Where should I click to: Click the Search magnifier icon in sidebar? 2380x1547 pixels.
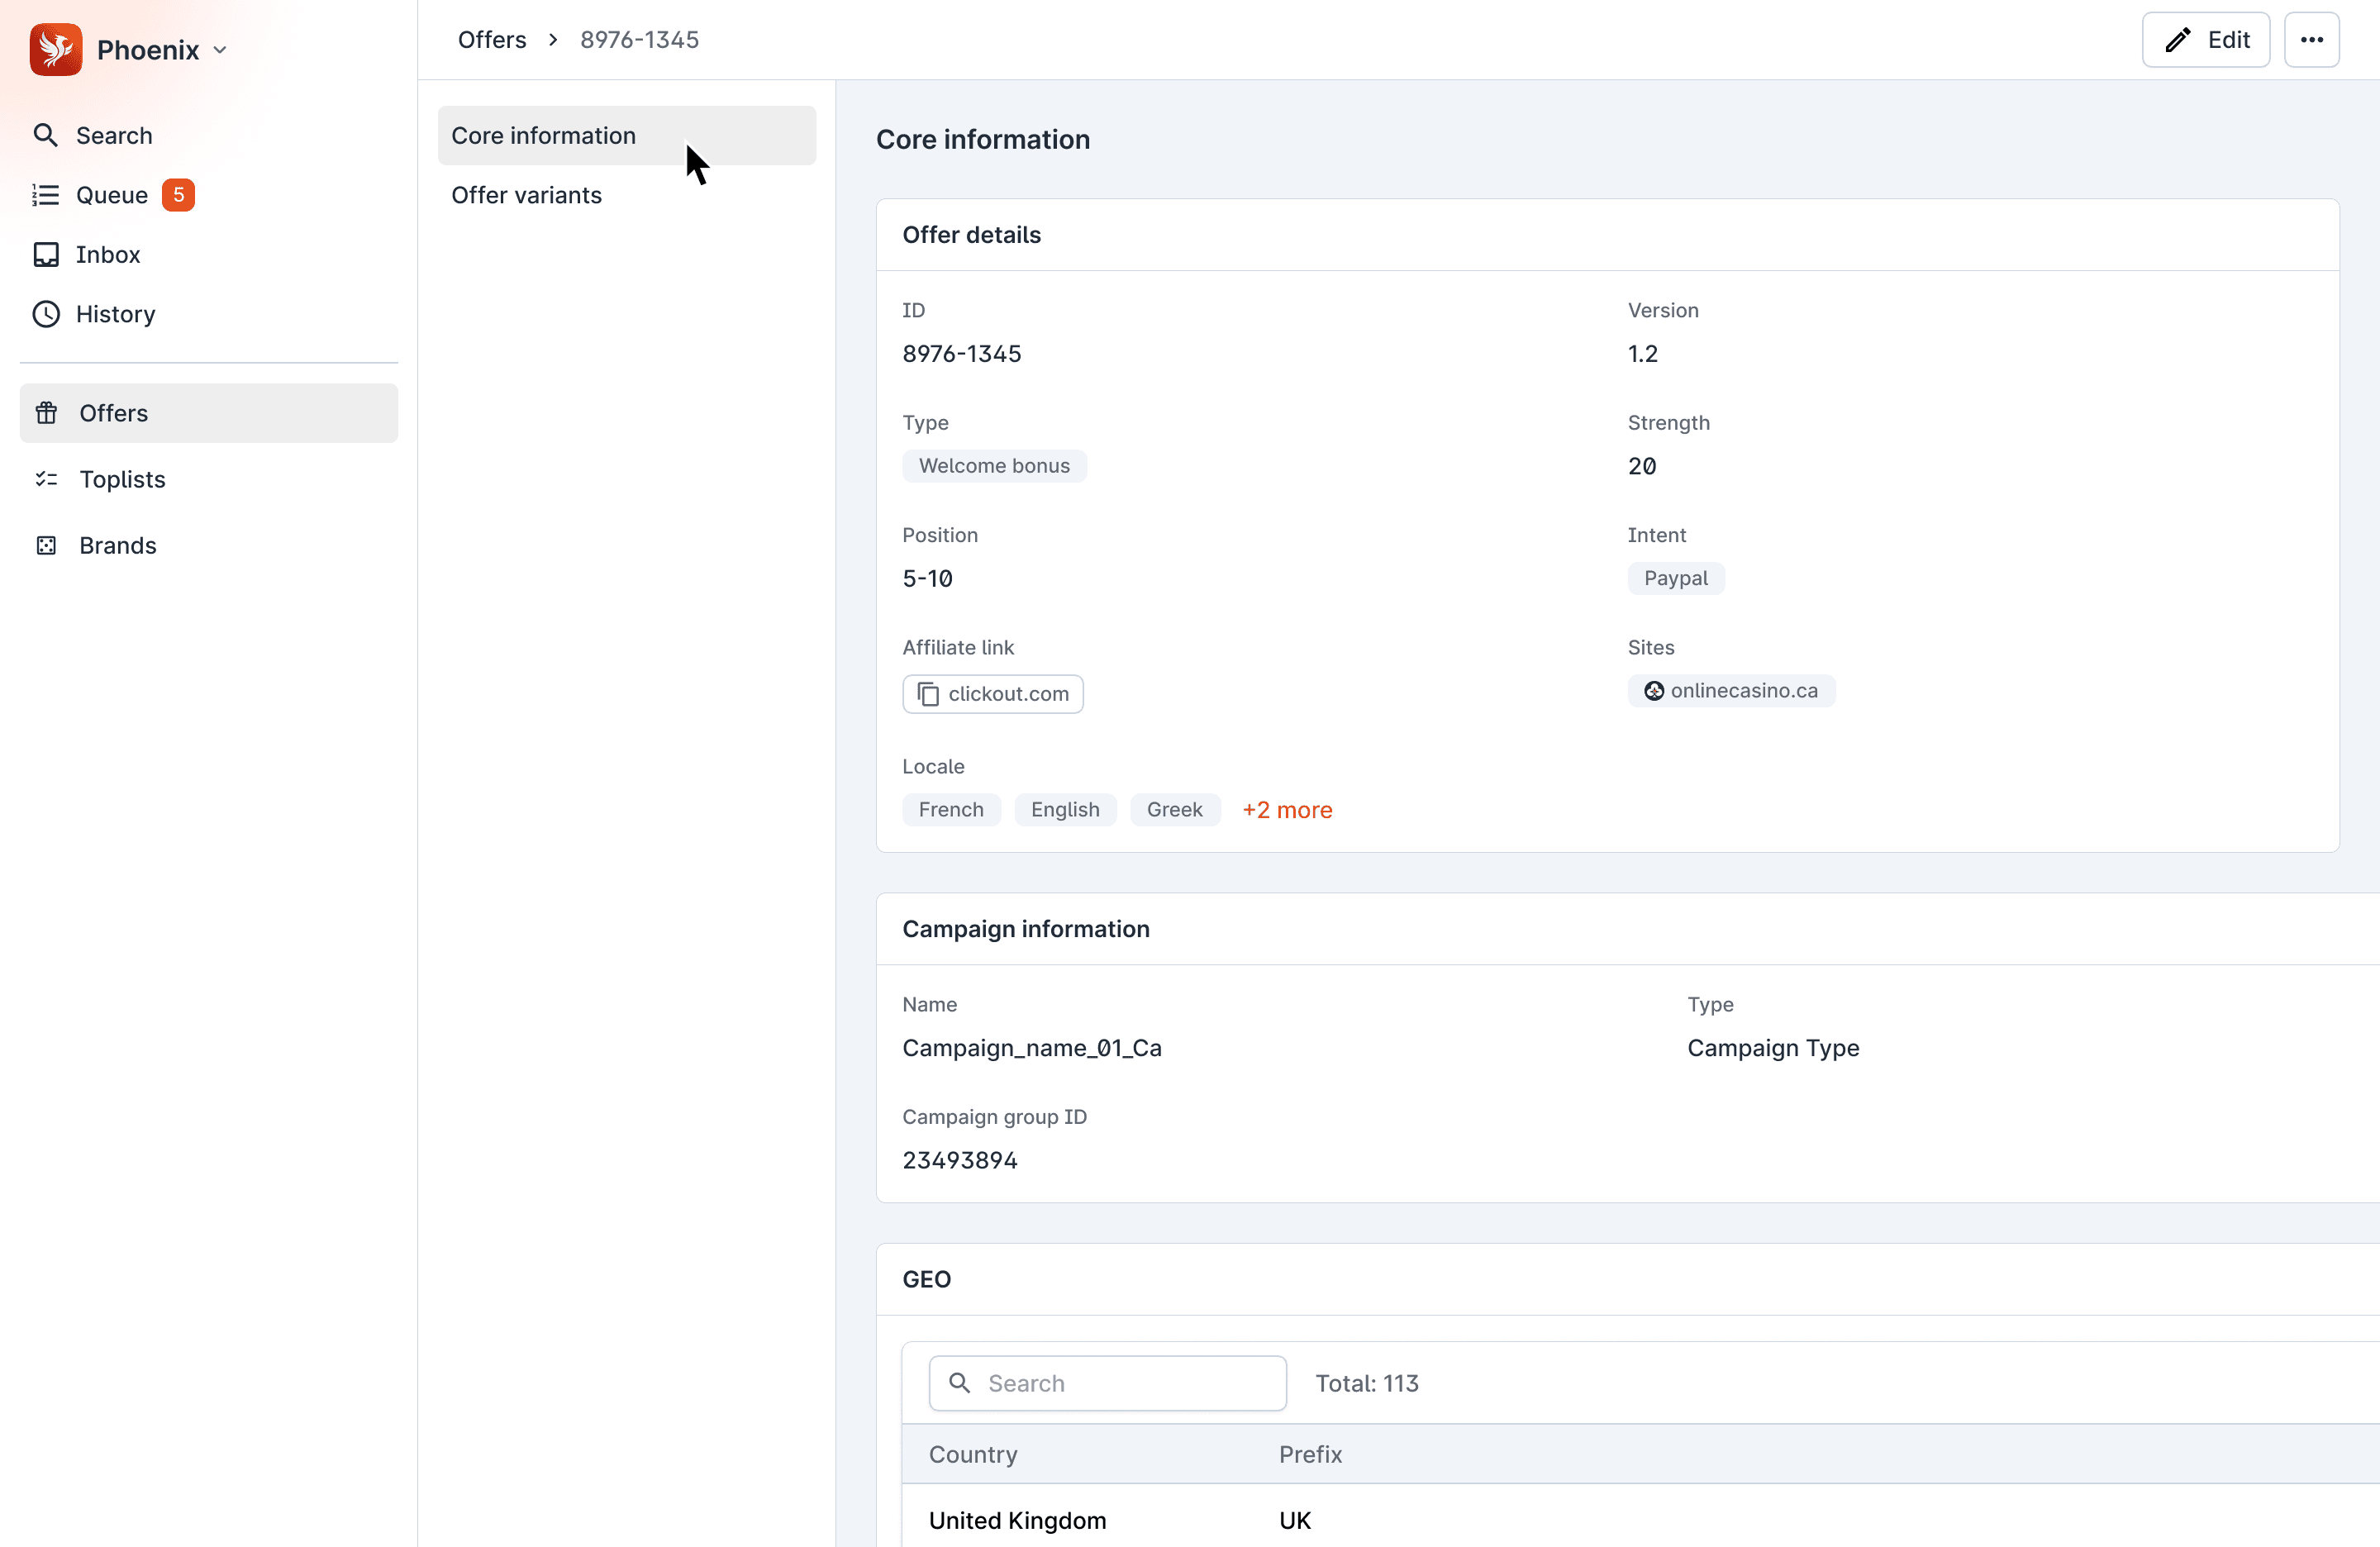pos(45,135)
